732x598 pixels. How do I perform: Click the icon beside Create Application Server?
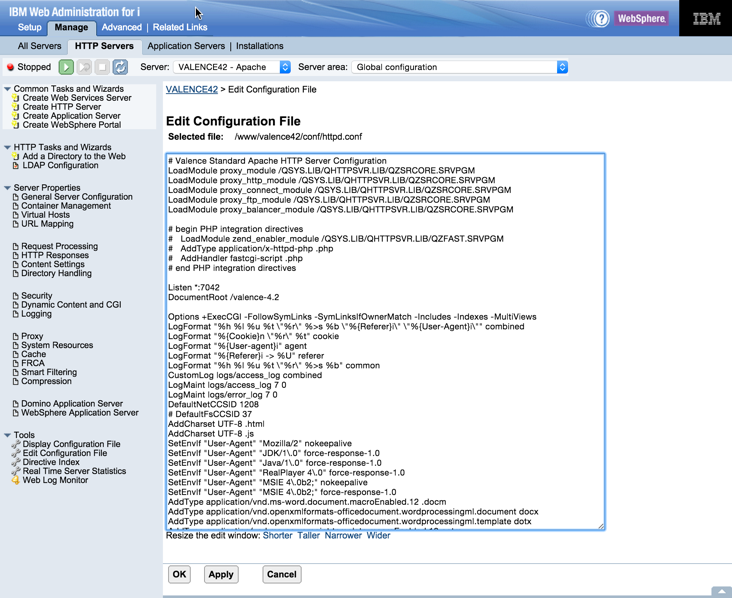[x=15, y=116]
